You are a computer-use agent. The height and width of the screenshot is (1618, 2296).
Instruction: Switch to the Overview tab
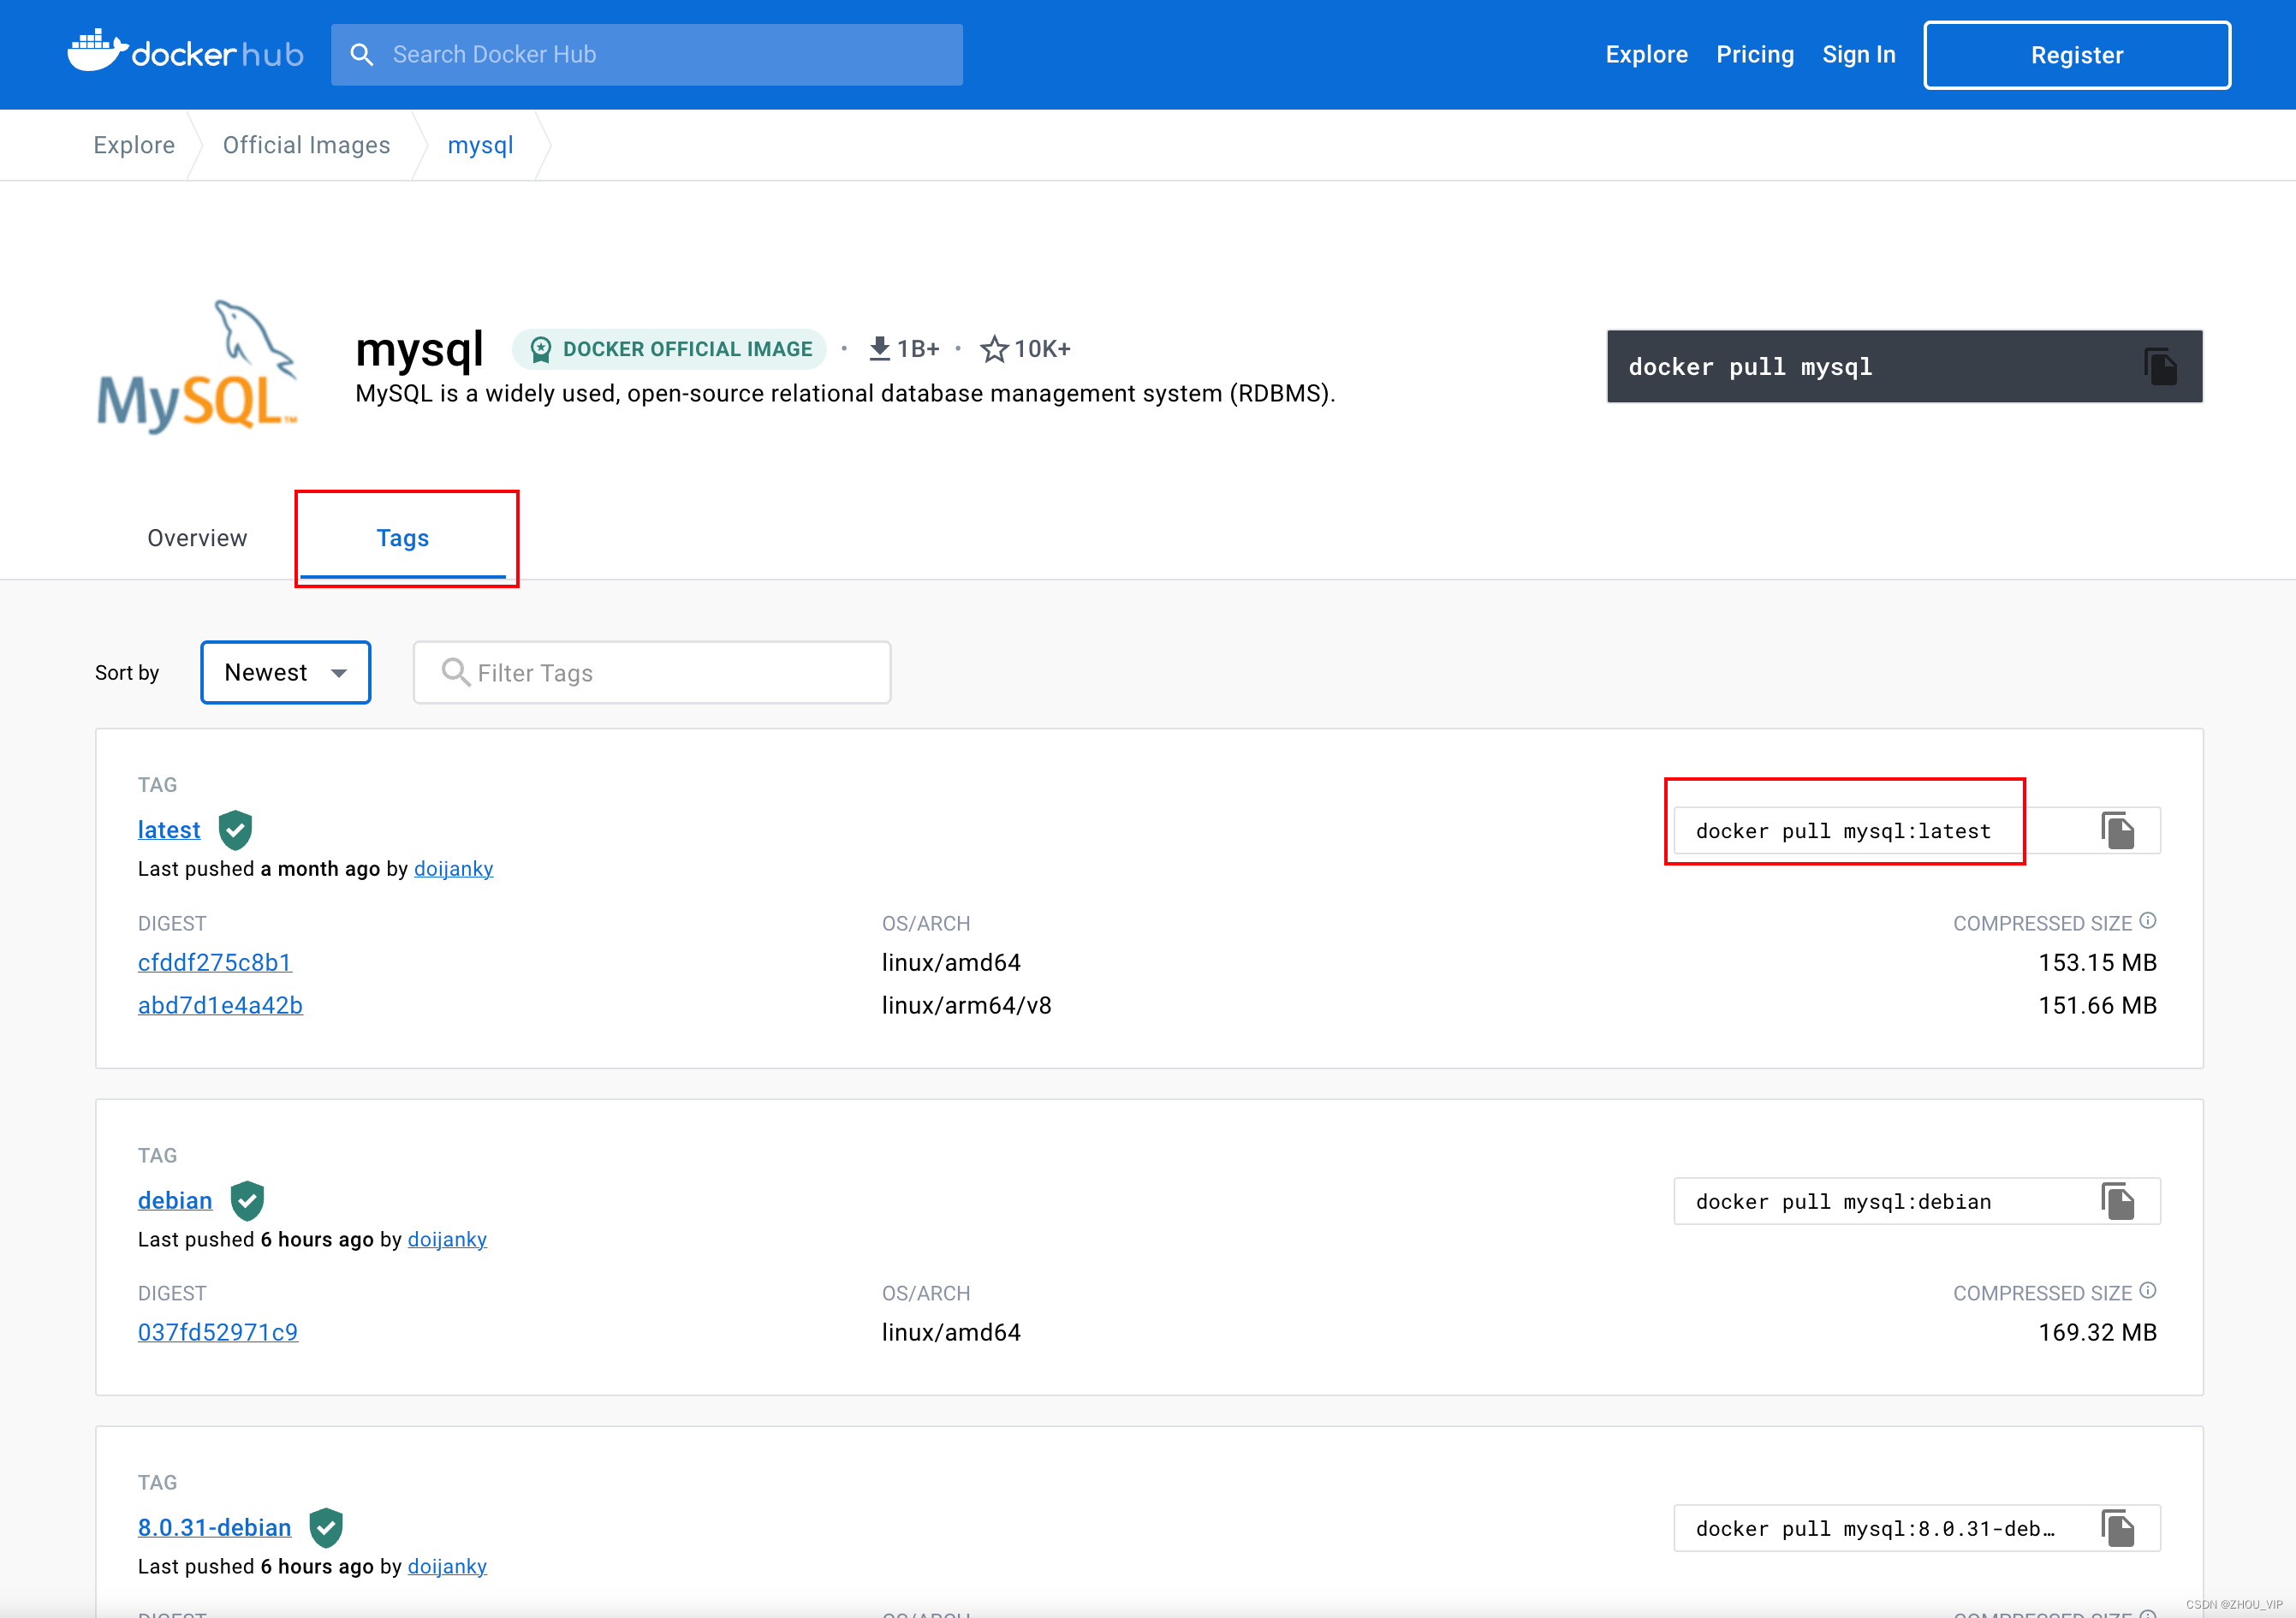tap(197, 537)
